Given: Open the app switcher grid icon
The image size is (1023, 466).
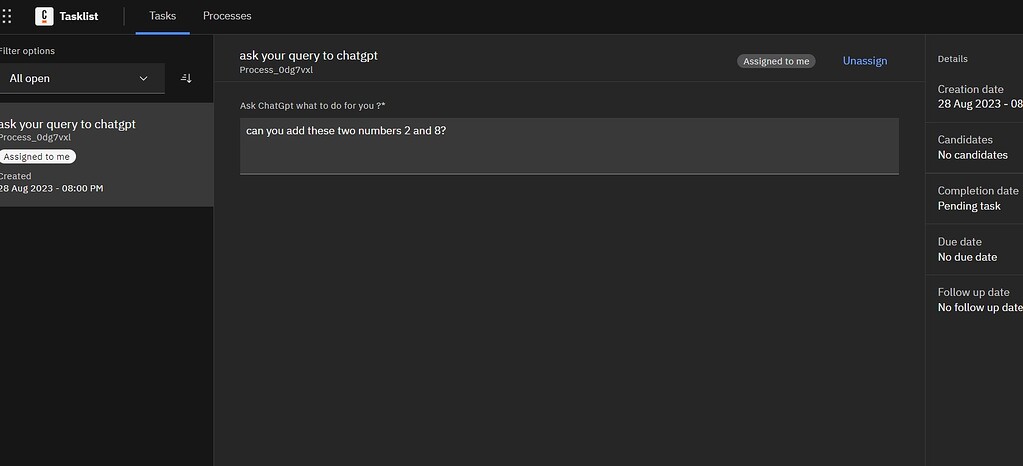Looking at the screenshot, I should coord(8,16).
